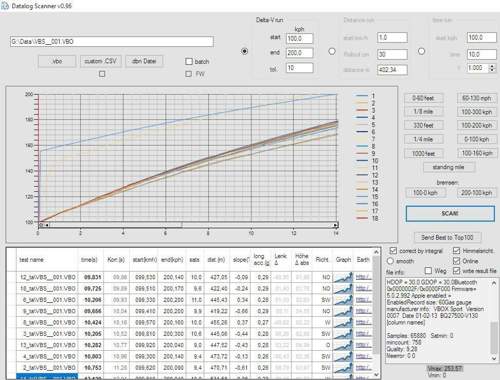Enable the batch checkbox
The height and width of the screenshot is (380, 500).
(x=189, y=61)
